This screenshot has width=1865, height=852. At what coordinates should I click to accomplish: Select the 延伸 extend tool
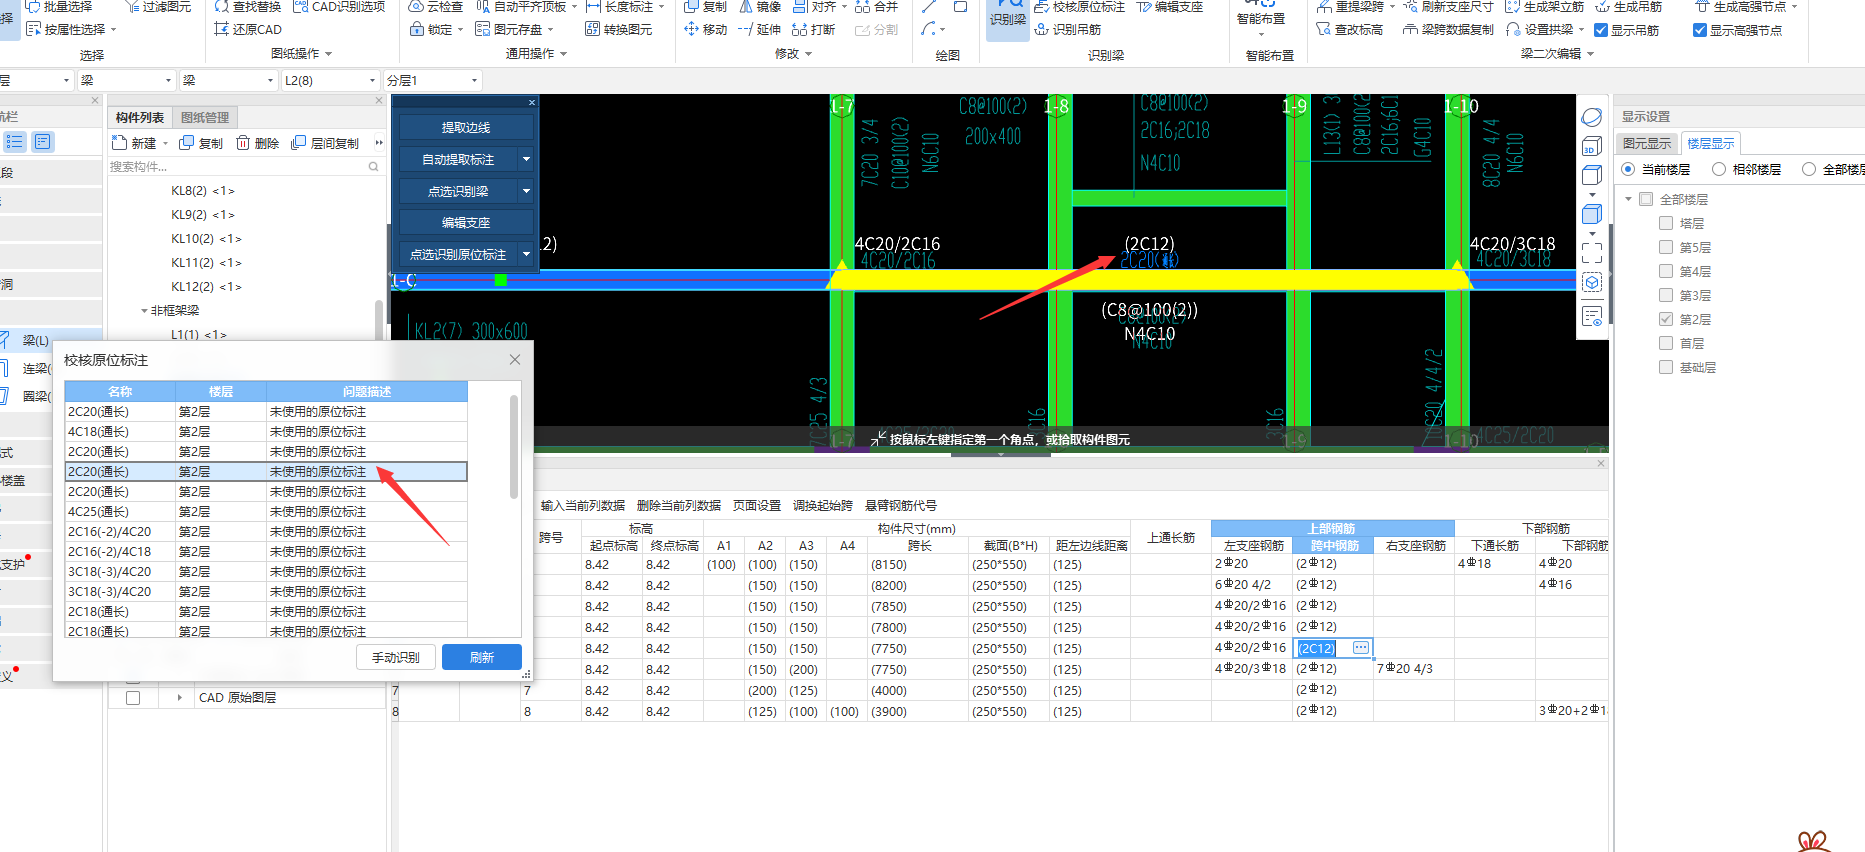(x=759, y=29)
